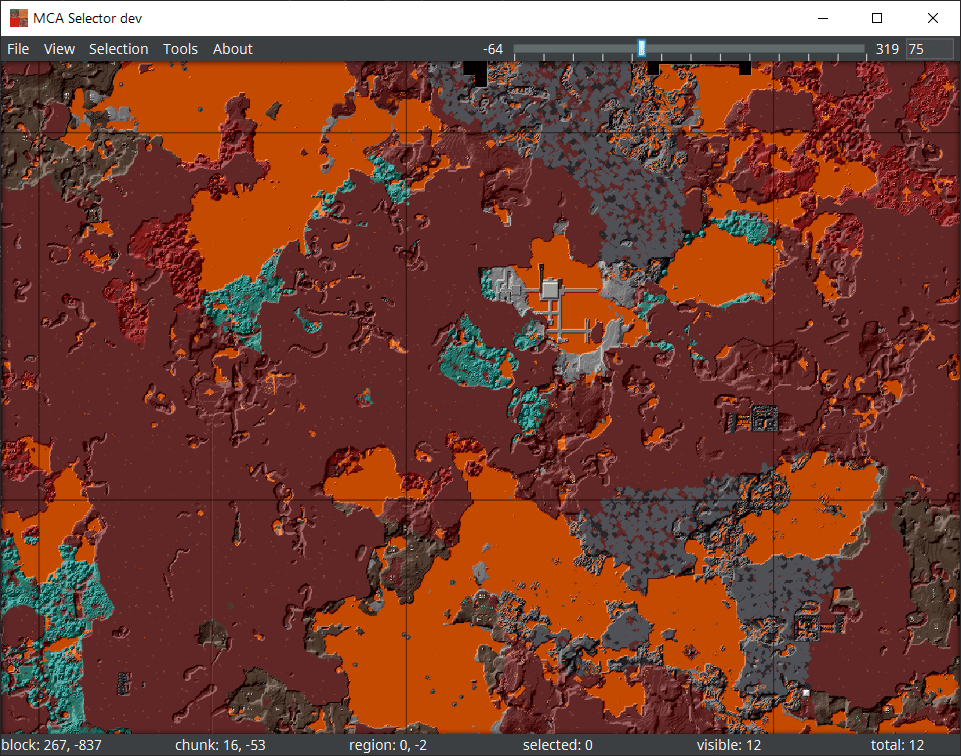Click the blue height slider handle
This screenshot has height=756, width=961.
pyautogui.click(x=640, y=48)
